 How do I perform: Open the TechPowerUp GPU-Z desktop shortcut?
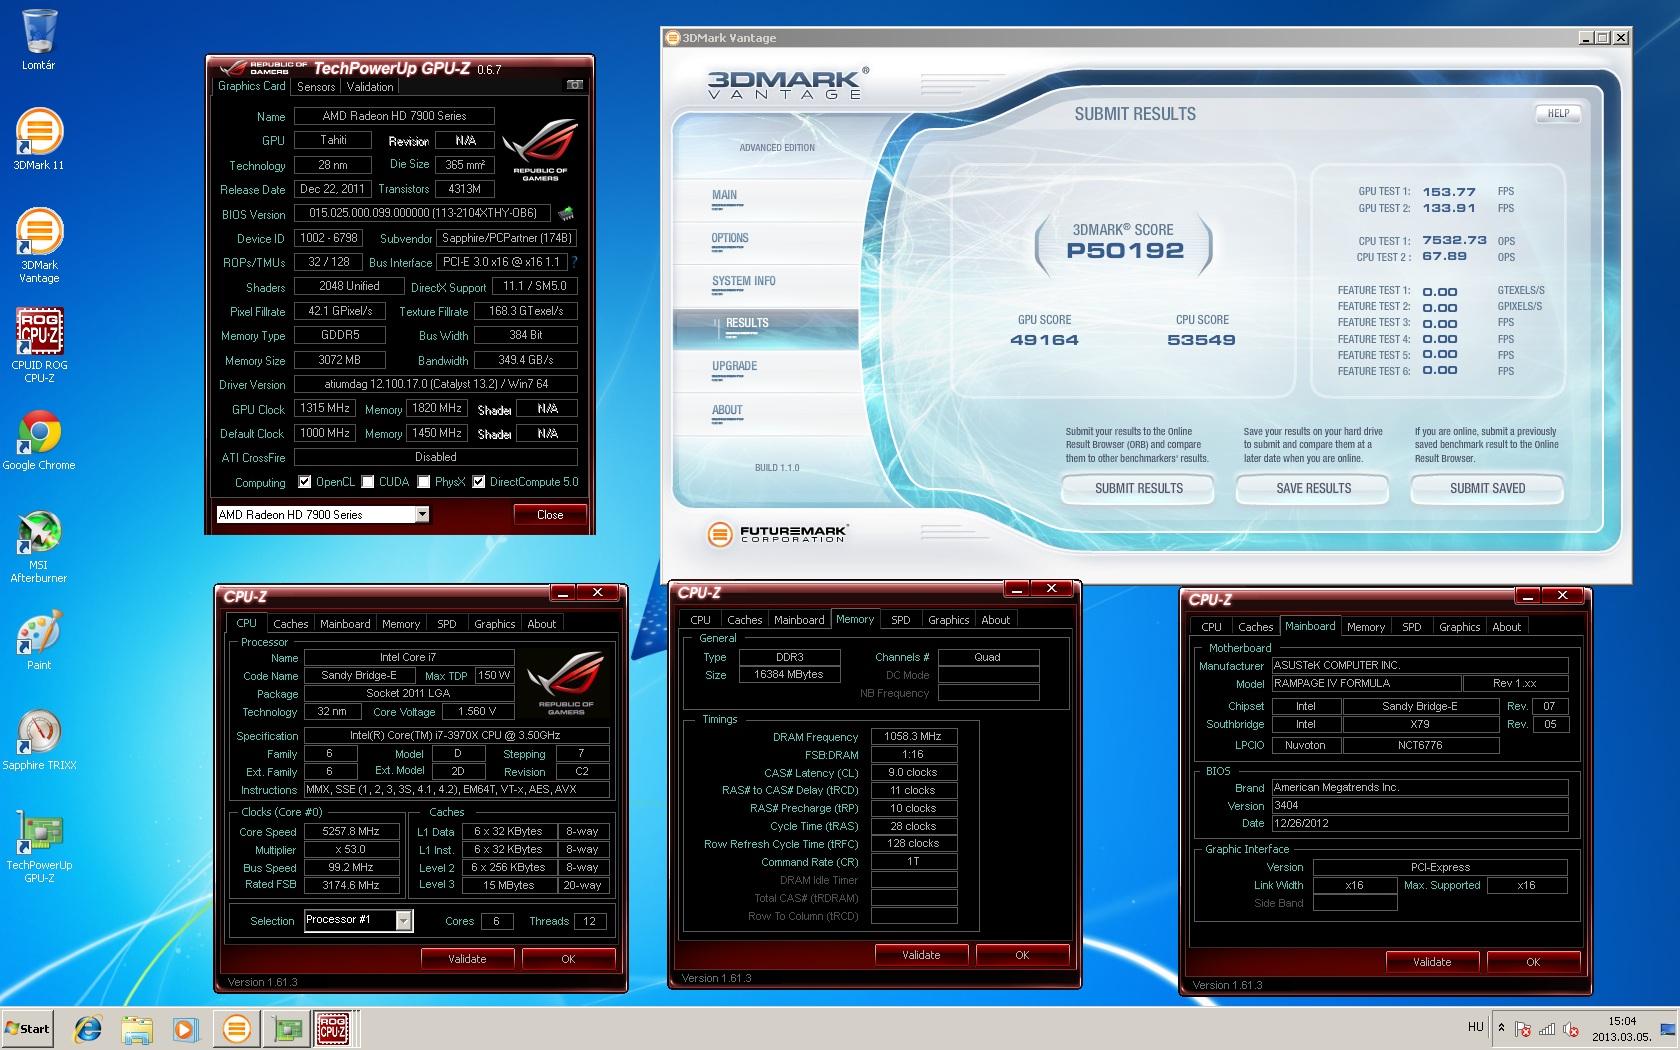pos(39,847)
